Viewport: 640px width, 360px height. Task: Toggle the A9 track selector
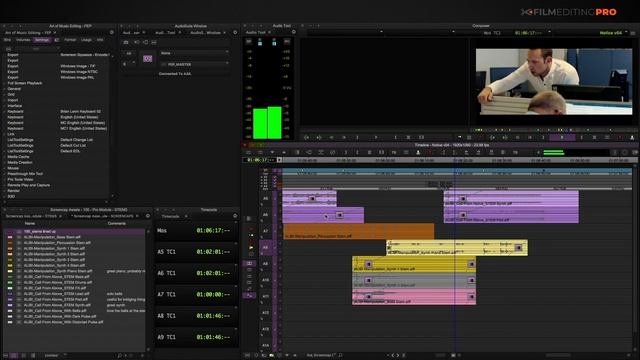pos(265,264)
